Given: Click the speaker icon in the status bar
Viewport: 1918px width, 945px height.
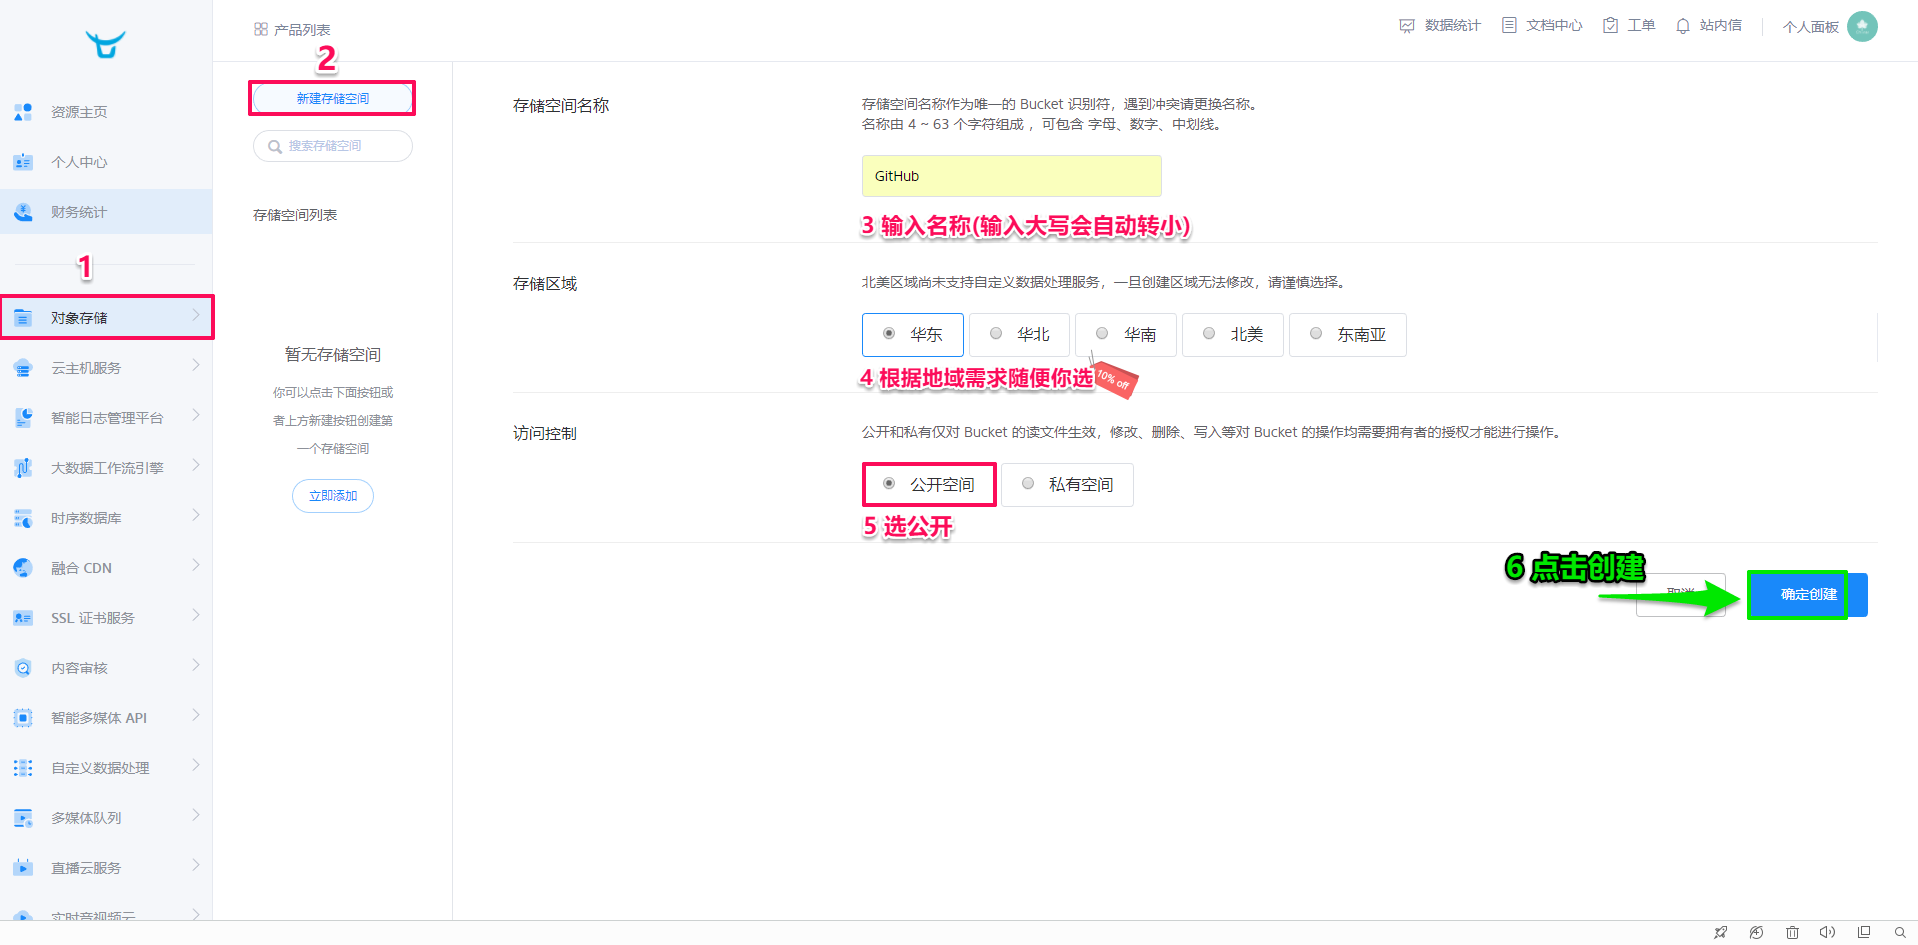Looking at the screenshot, I should (1827, 932).
